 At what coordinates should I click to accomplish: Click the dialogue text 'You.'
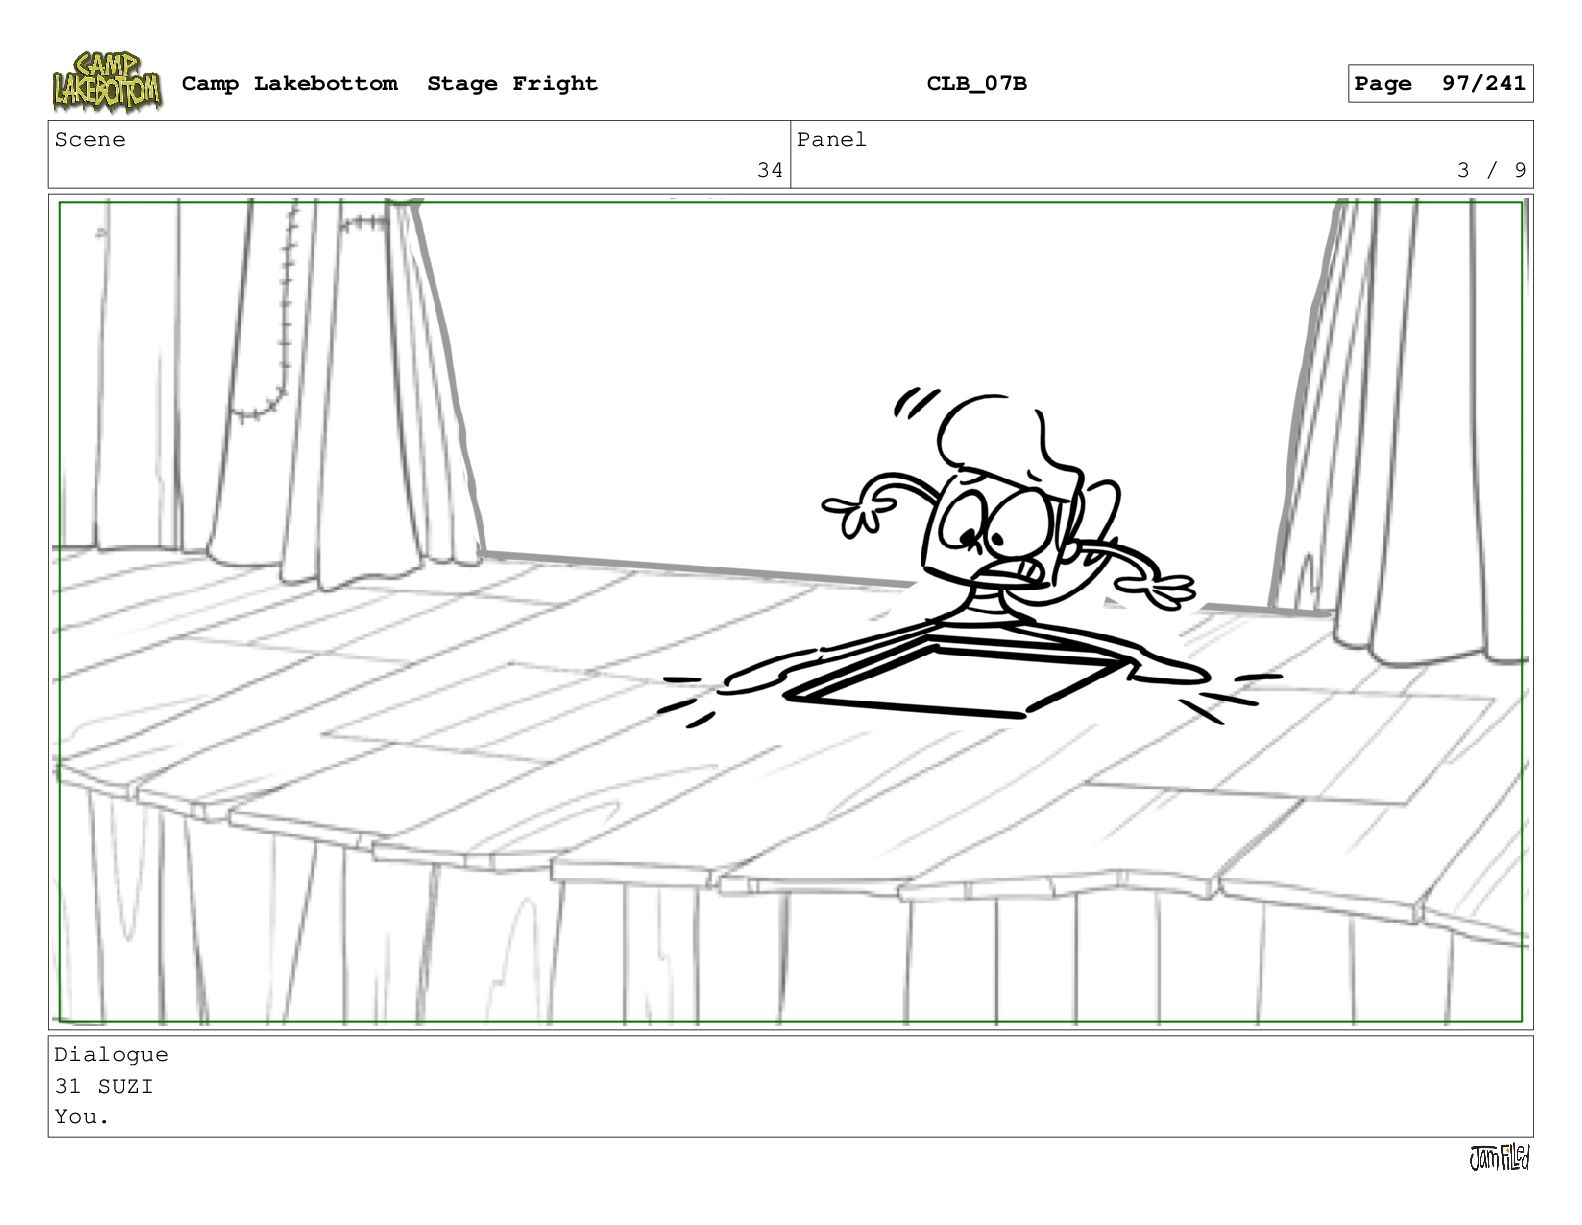point(82,1117)
